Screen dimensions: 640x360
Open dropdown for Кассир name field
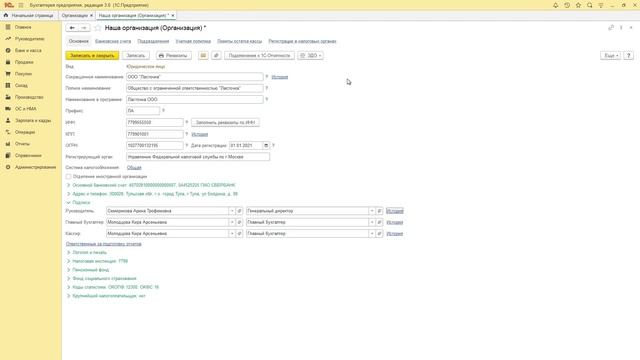[232, 233]
